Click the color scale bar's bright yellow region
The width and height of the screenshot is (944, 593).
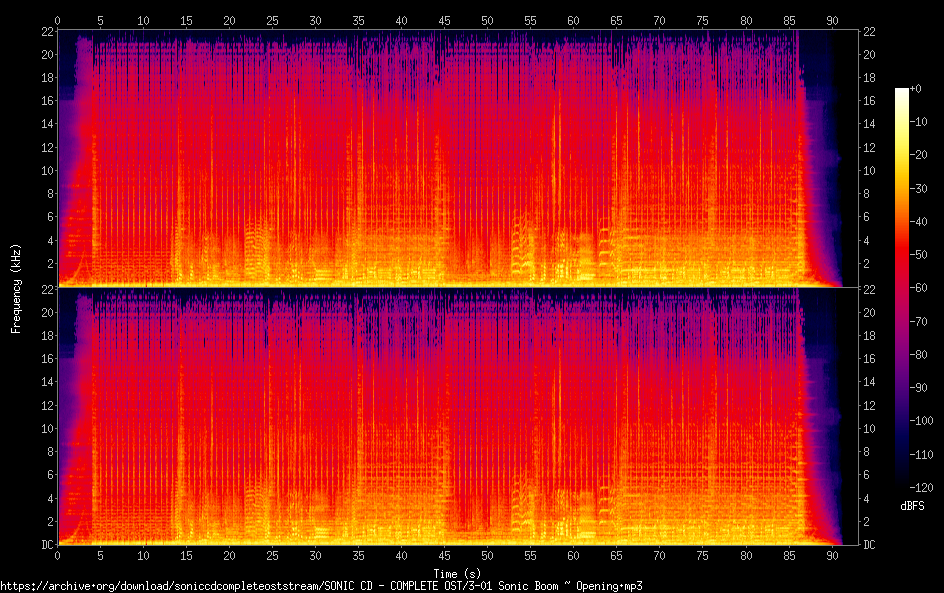point(902,130)
